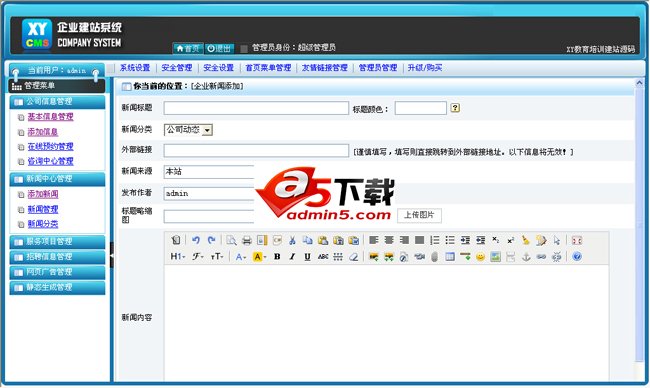The width and height of the screenshot is (650, 388).
Task: Apply italic formatting in editor
Action: point(292,257)
